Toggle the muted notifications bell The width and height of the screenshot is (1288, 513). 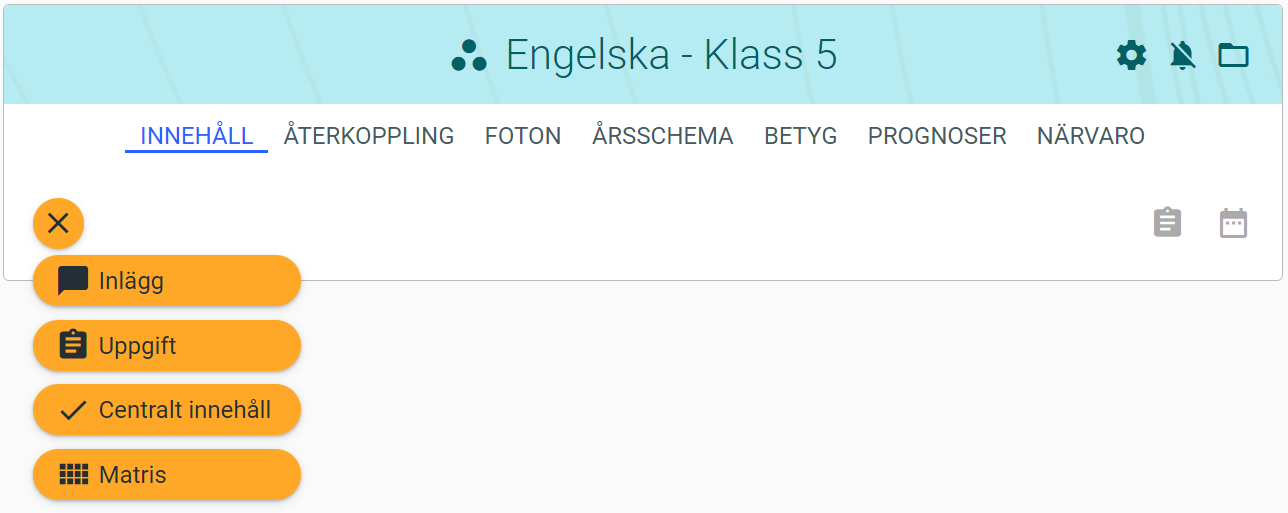(1183, 55)
